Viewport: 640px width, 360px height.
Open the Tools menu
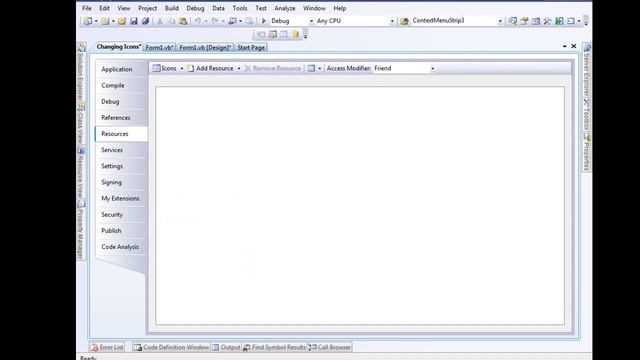tap(240, 8)
